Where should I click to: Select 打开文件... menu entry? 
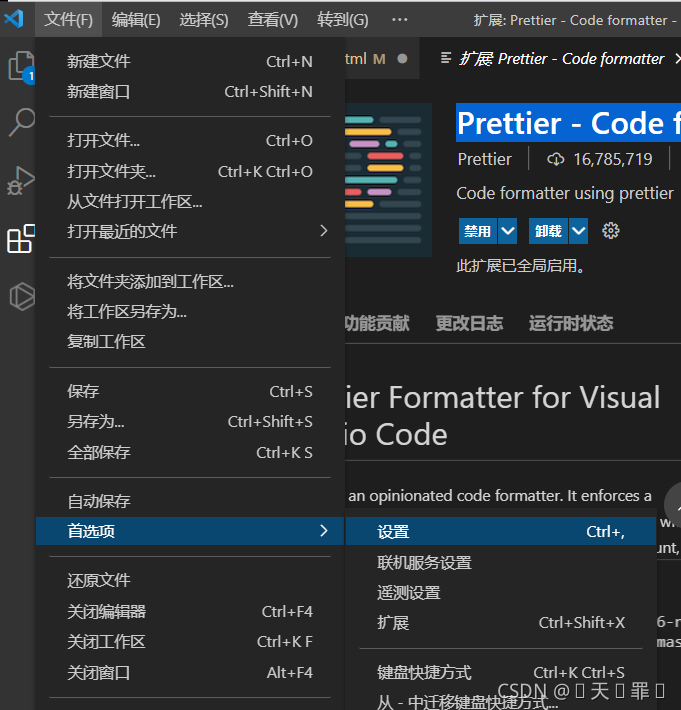pyautogui.click(x=190, y=140)
